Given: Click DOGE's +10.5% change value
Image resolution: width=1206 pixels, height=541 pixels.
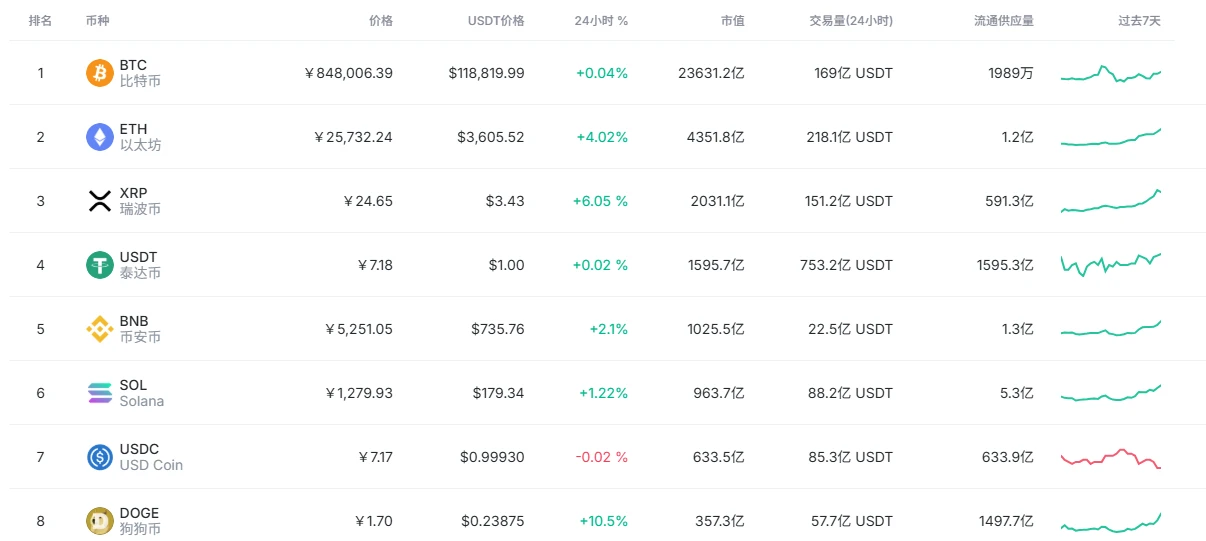Looking at the screenshot, I should 603,521.
